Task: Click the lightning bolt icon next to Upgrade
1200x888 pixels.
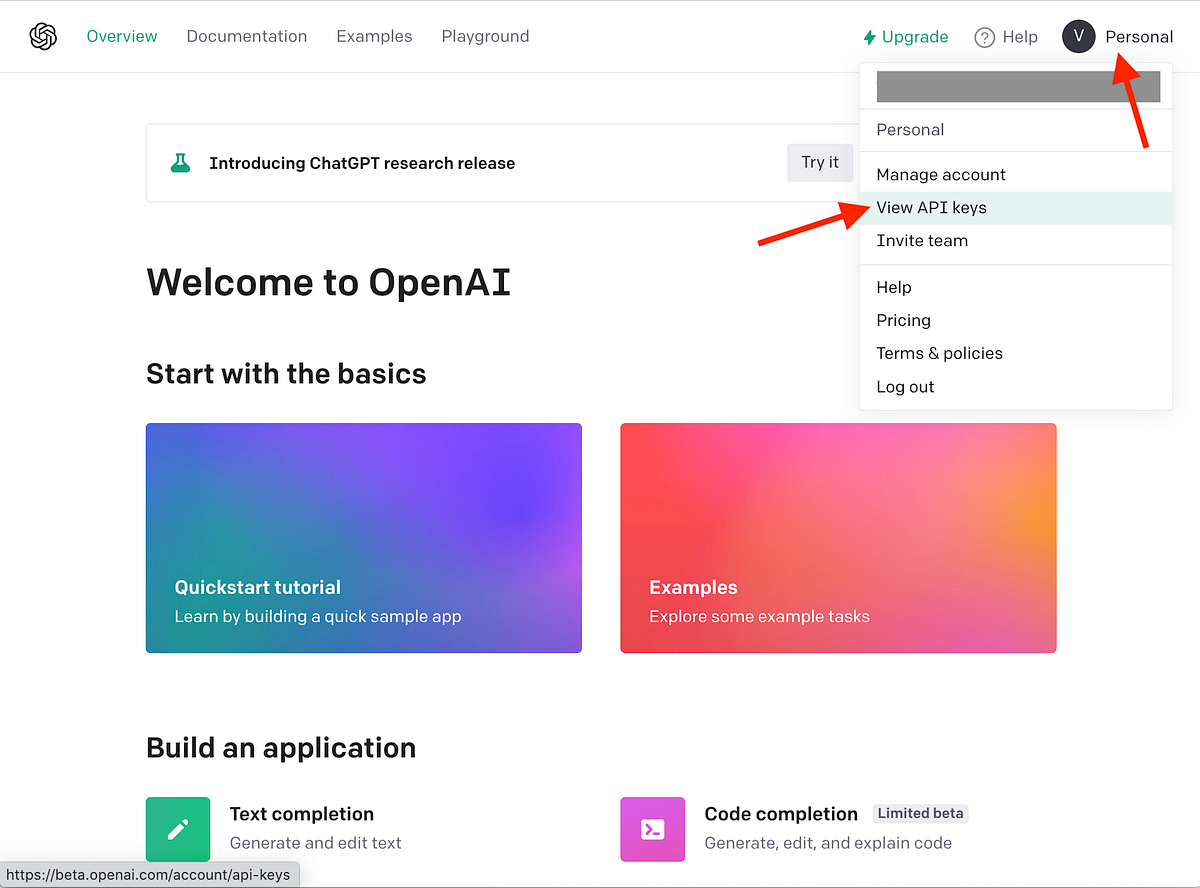Action: 868,36
